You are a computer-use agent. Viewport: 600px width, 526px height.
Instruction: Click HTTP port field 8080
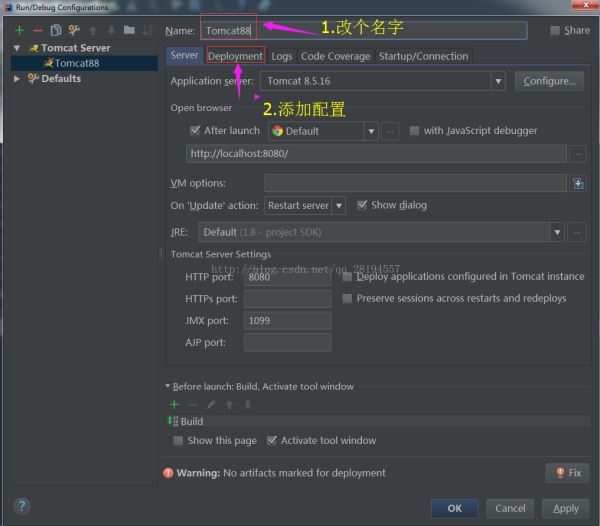pos(288,277)
